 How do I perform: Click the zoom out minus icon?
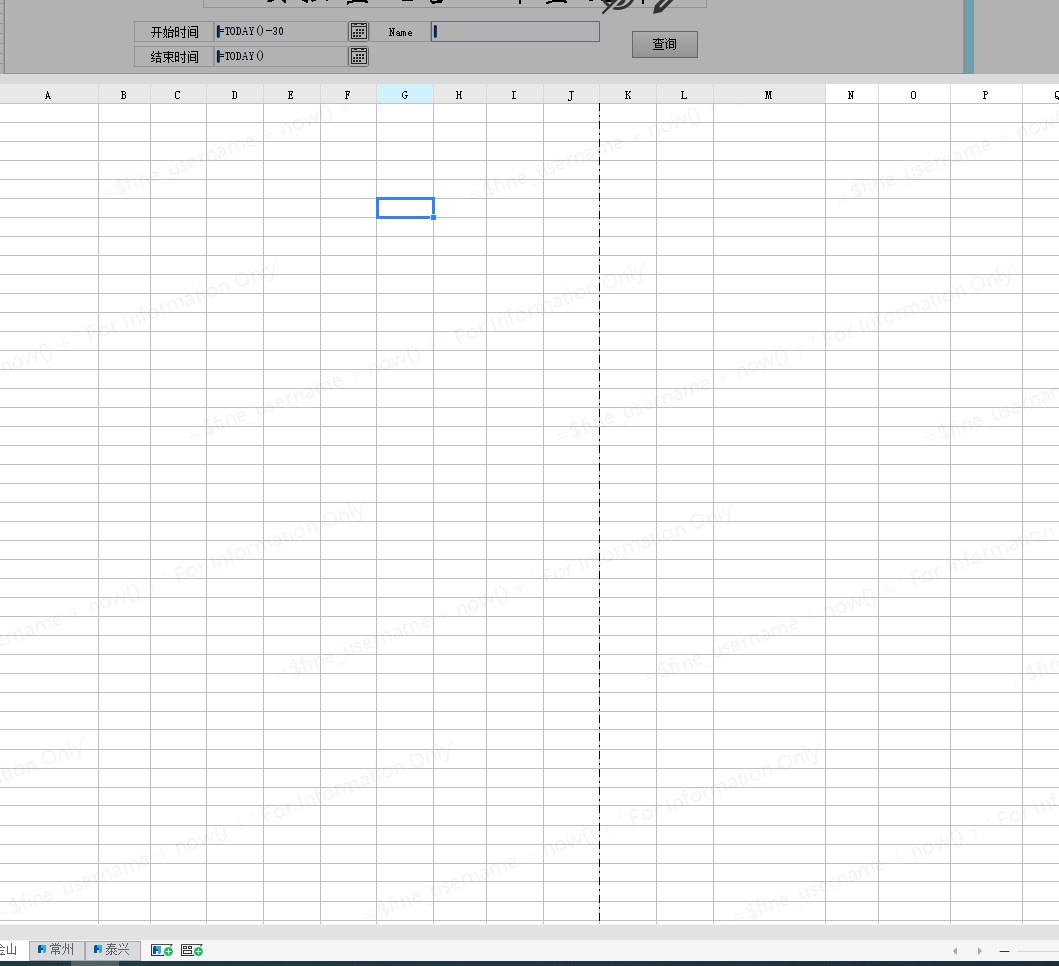click(1004, 951)
